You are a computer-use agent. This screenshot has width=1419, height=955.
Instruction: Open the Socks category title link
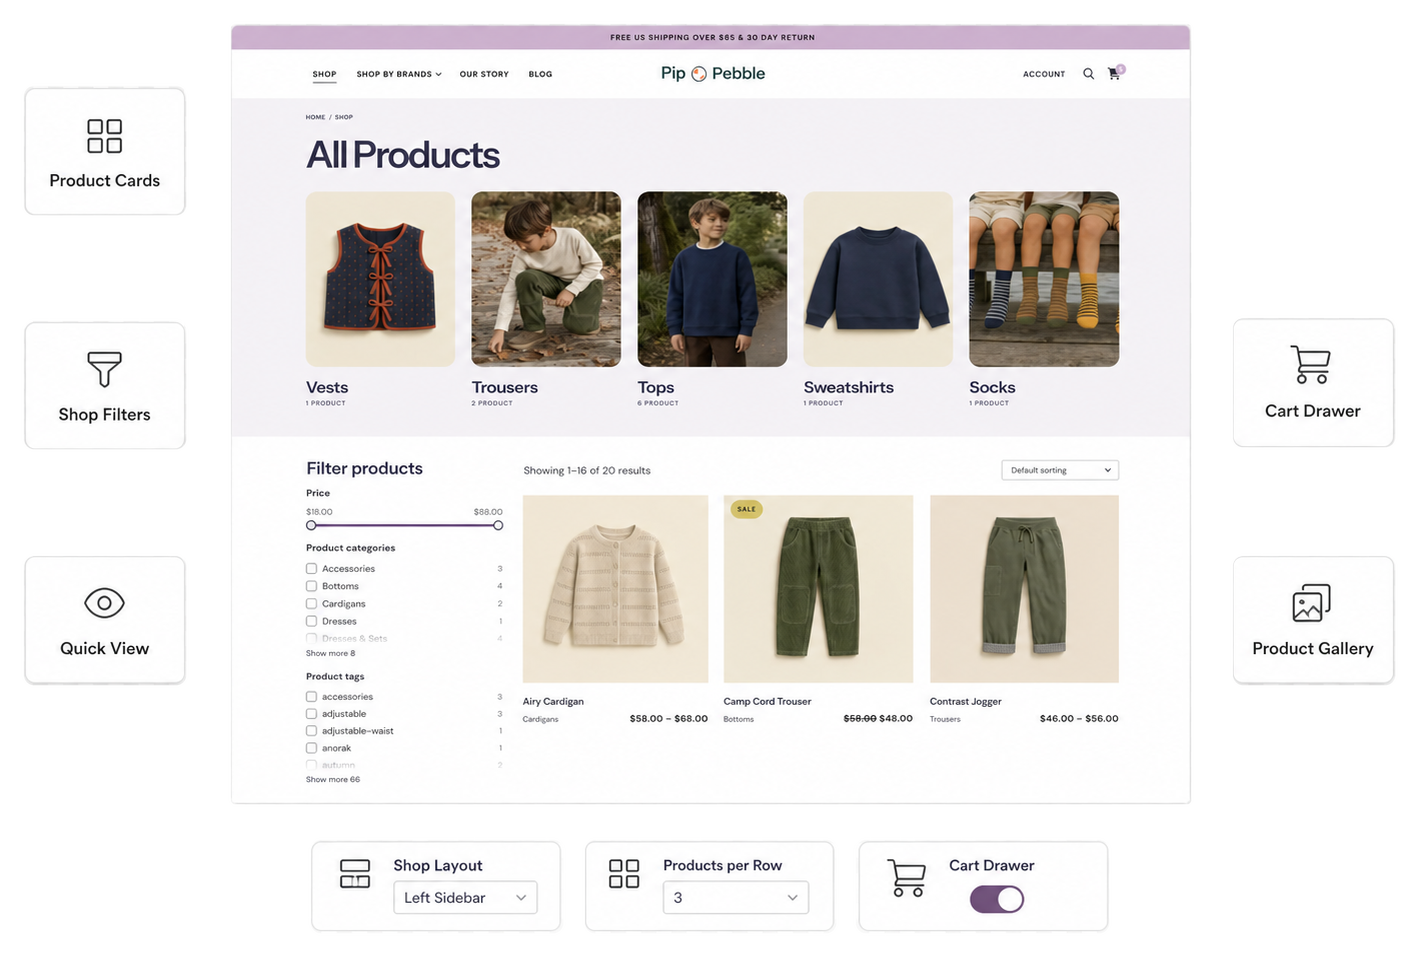point(992,387)
